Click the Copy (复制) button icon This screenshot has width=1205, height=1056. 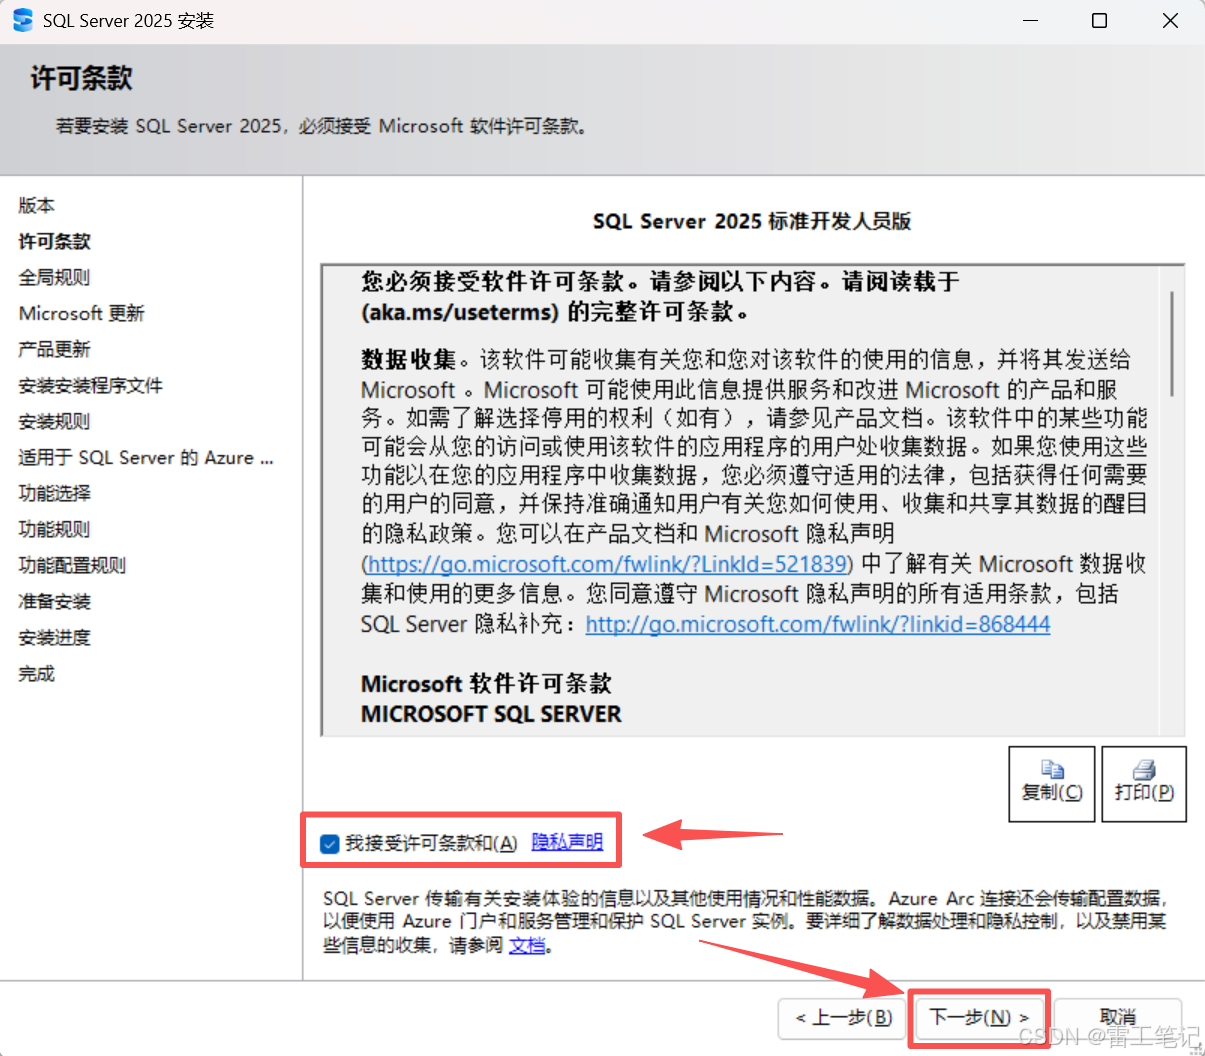click(x=1052, y=769)
